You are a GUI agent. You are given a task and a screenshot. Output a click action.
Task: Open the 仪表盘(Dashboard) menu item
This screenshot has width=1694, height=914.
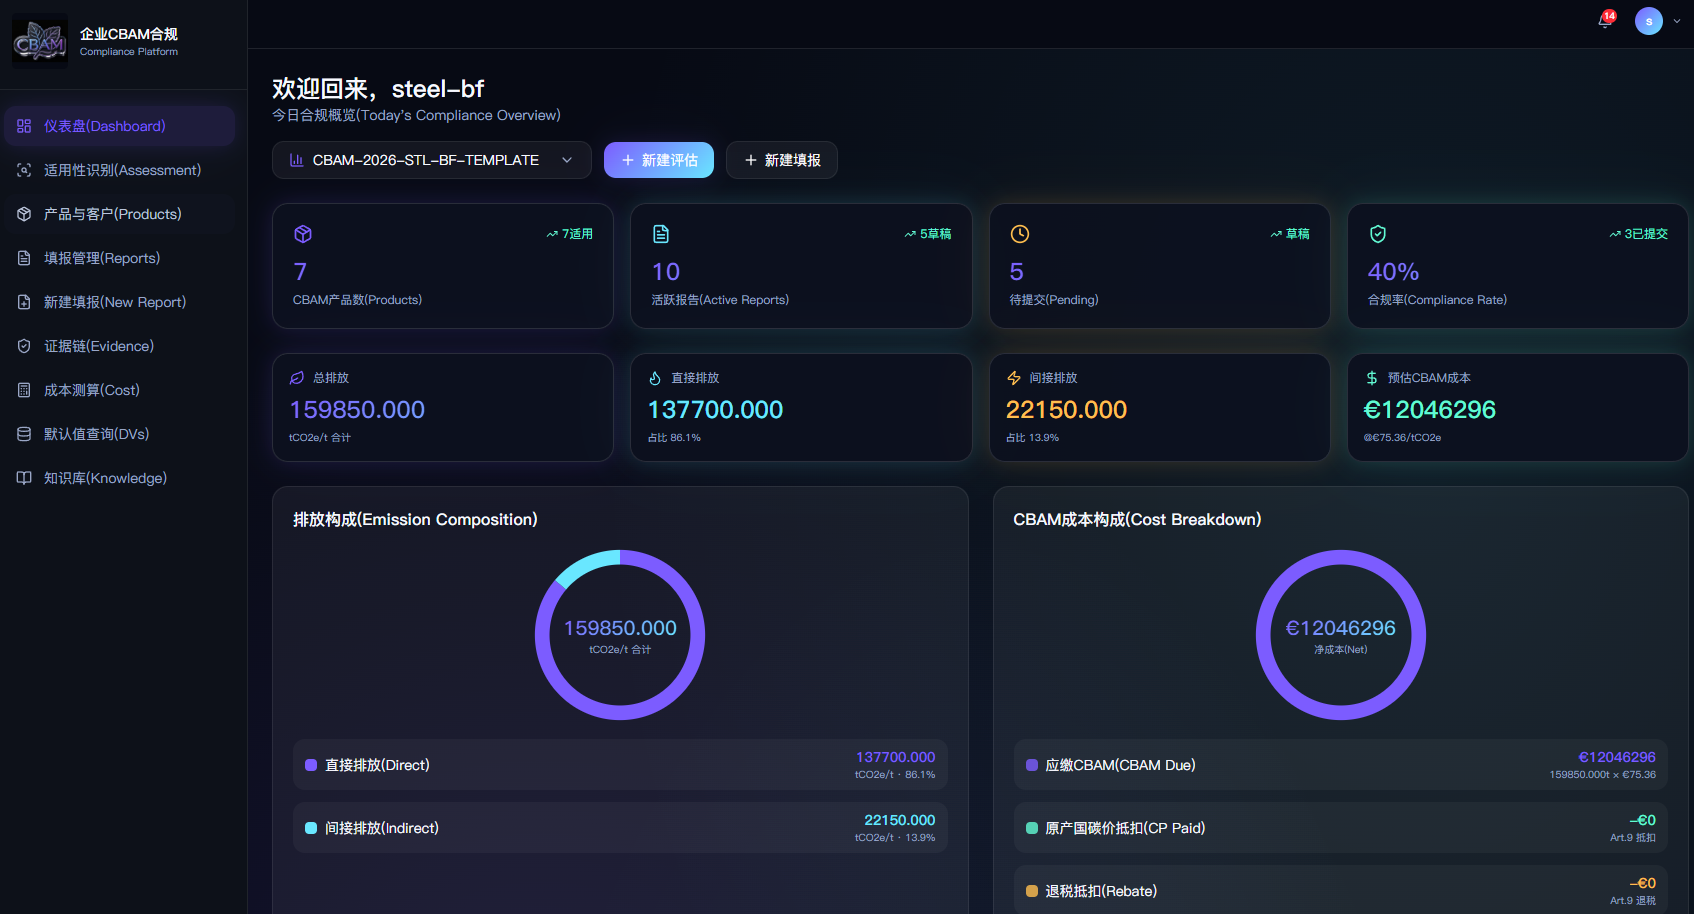click(119, 126)
